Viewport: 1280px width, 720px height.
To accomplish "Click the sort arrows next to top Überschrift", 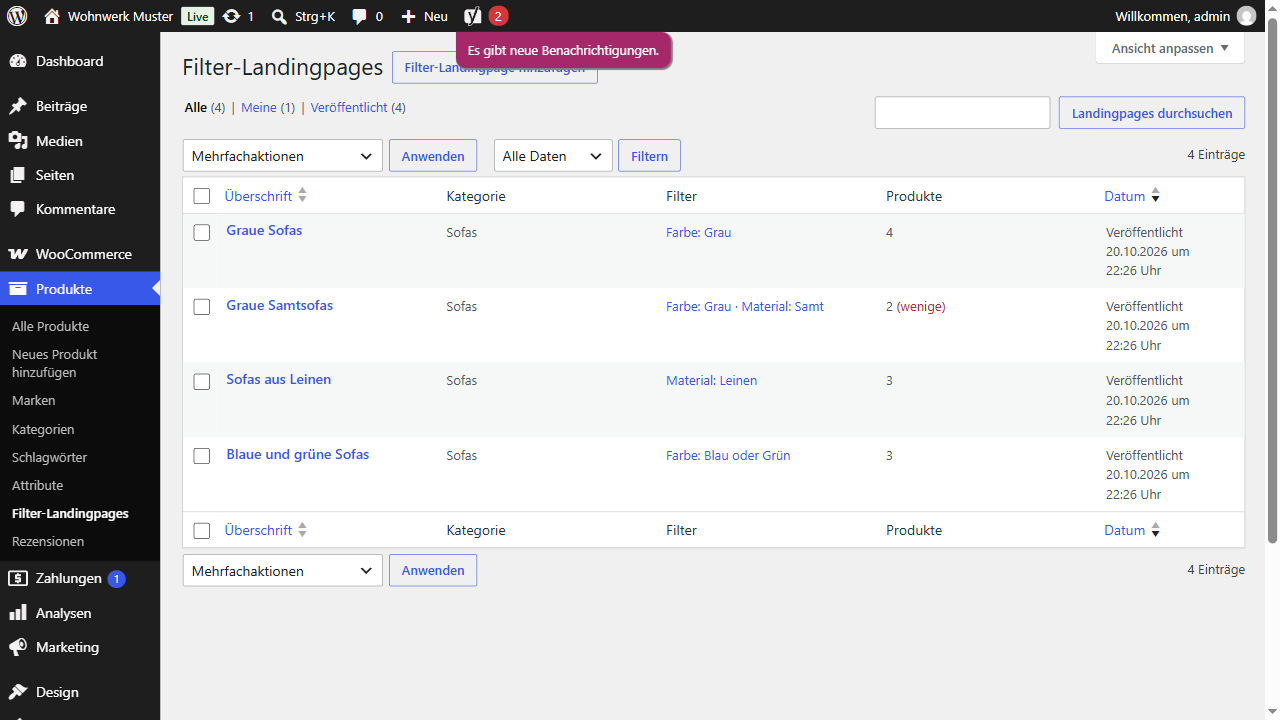I will click(303, 196).
